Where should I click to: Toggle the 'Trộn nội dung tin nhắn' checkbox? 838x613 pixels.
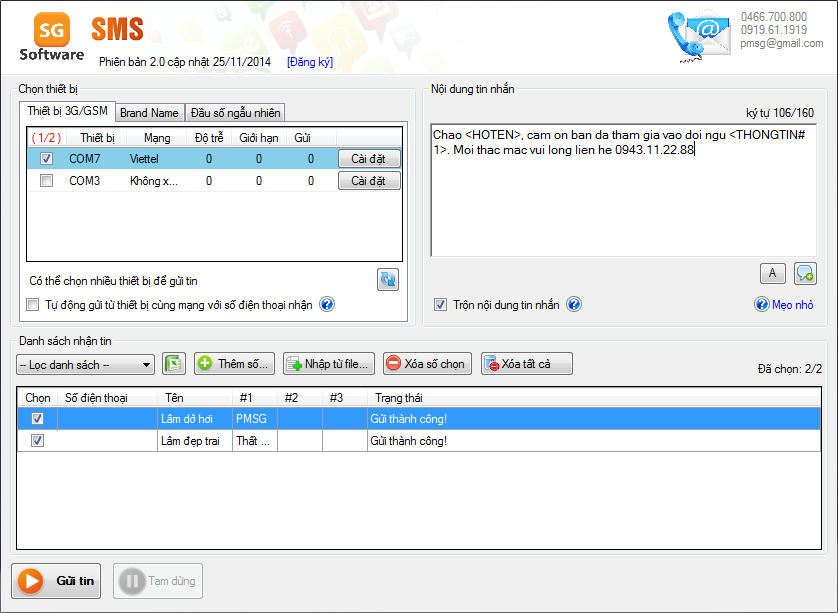441,305
